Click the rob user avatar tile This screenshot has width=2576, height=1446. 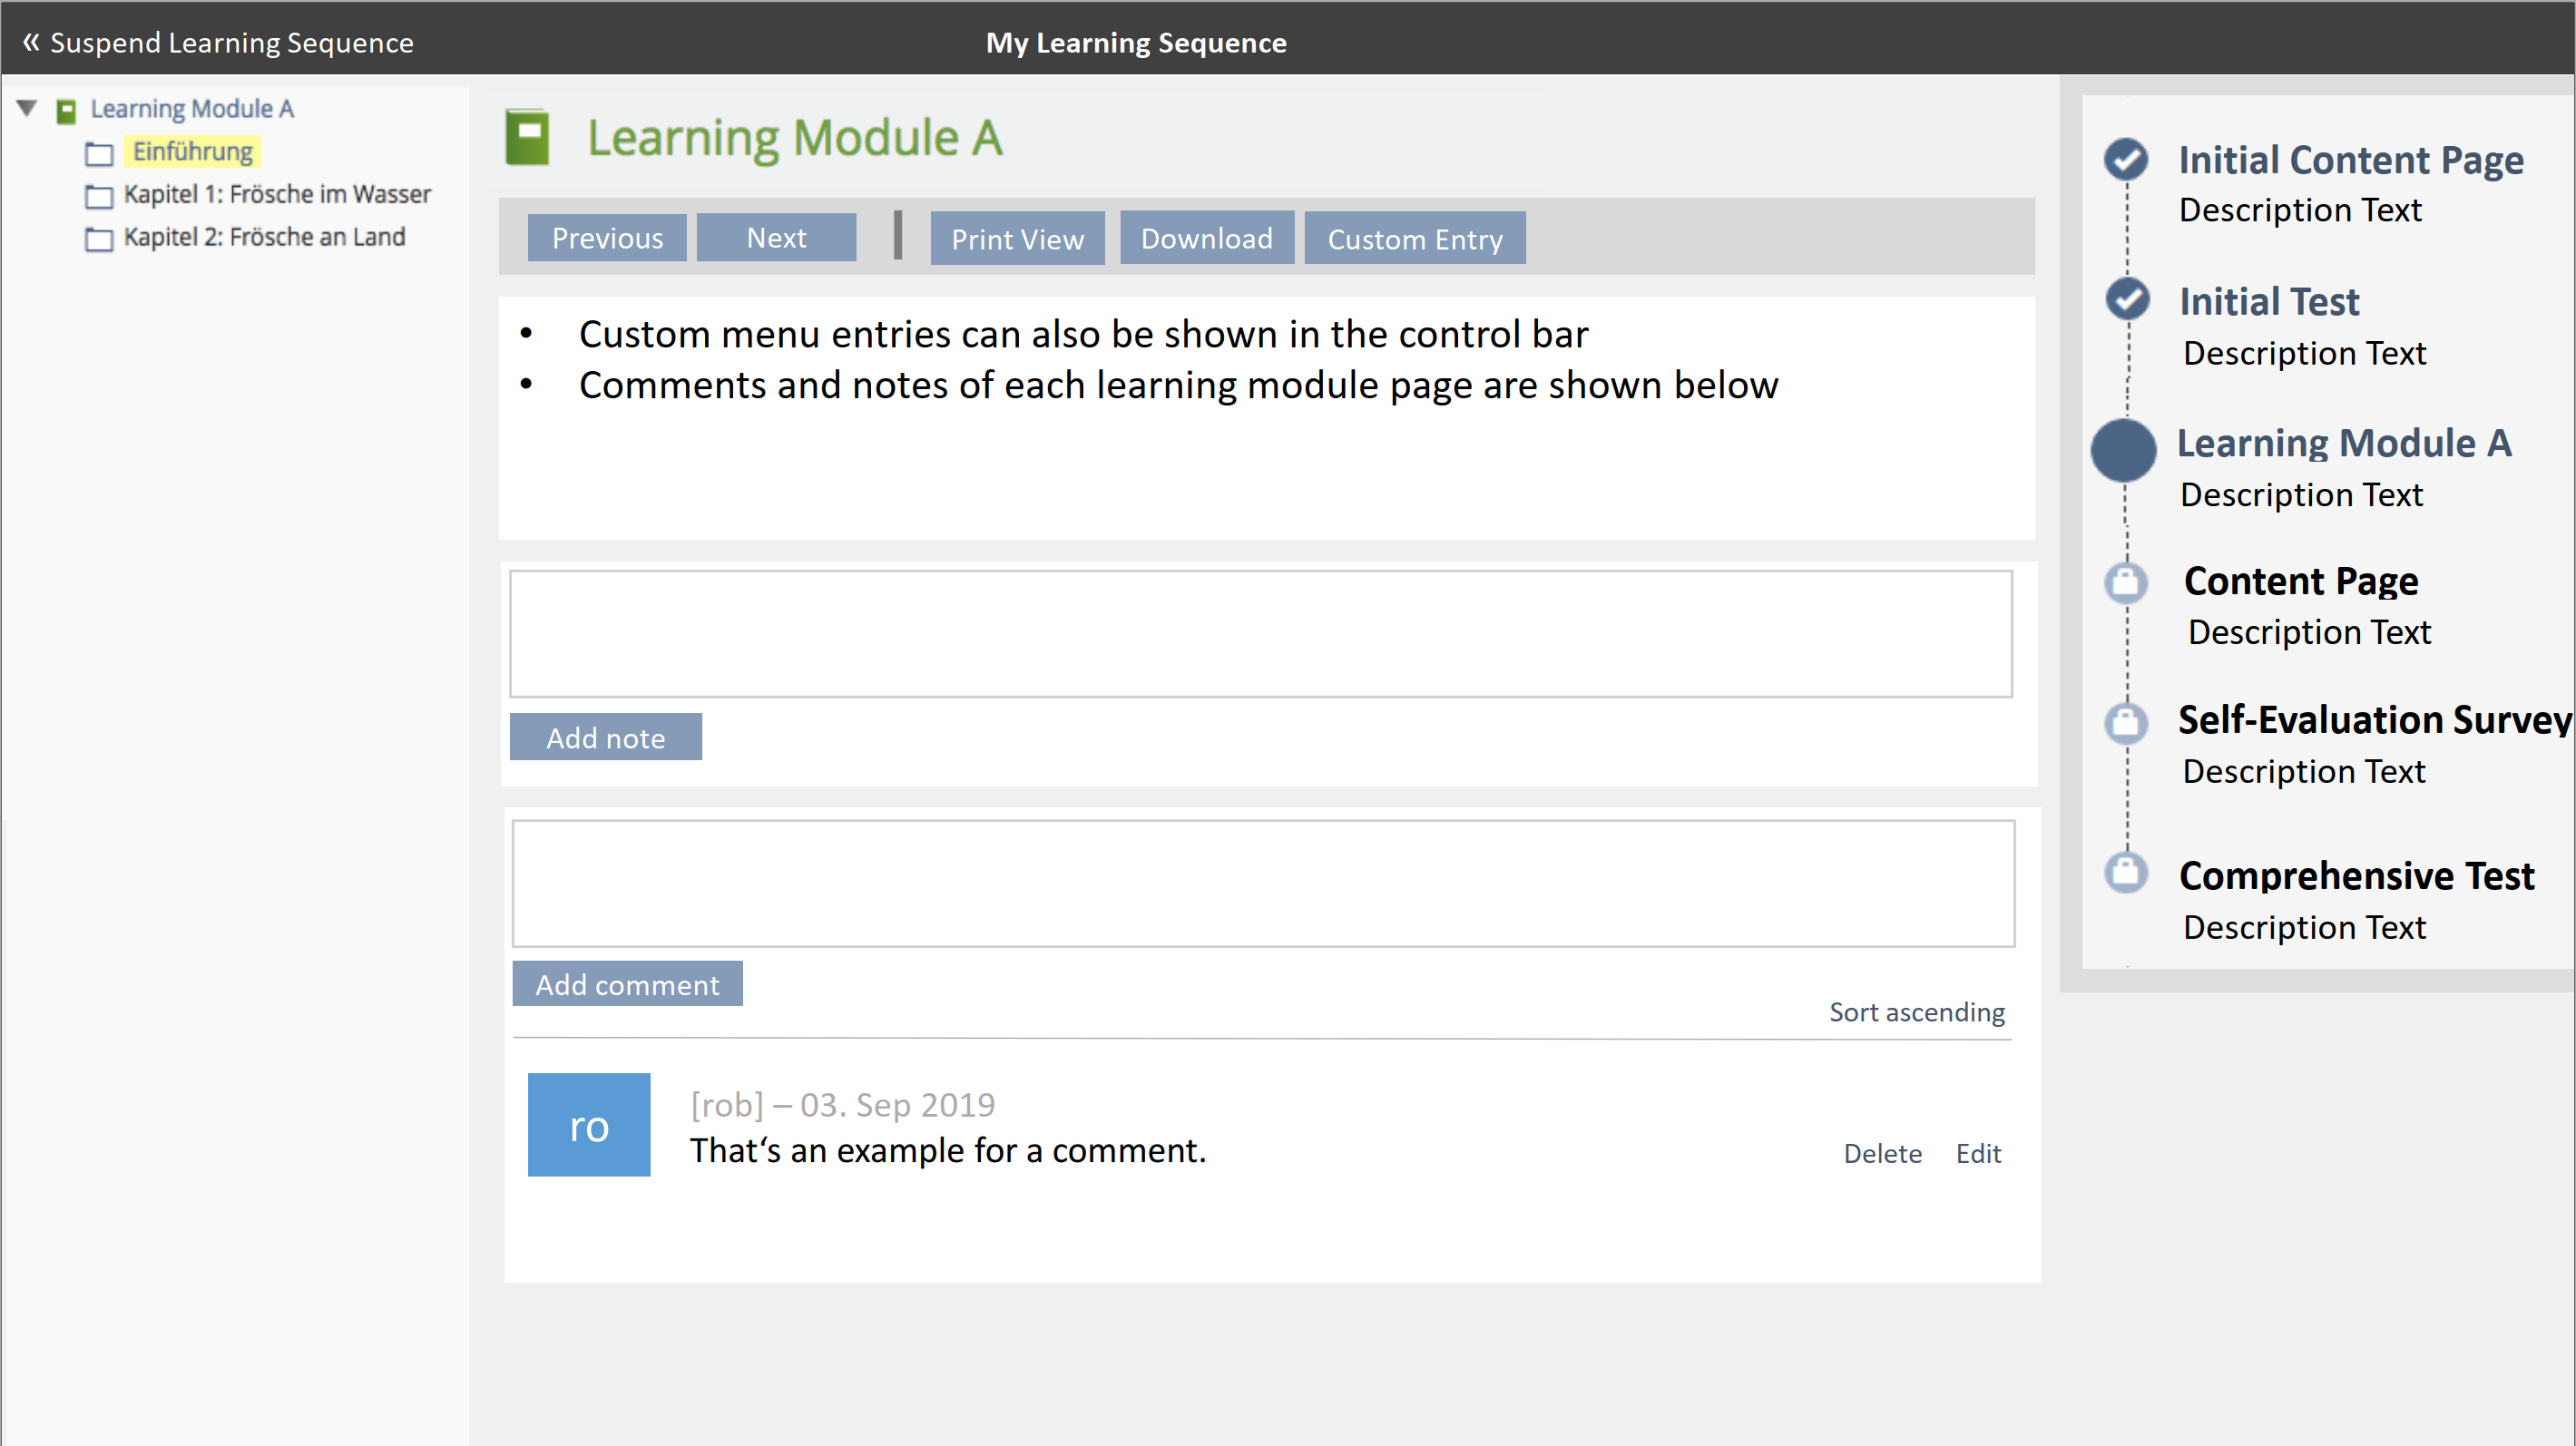tap(588, 1124)
